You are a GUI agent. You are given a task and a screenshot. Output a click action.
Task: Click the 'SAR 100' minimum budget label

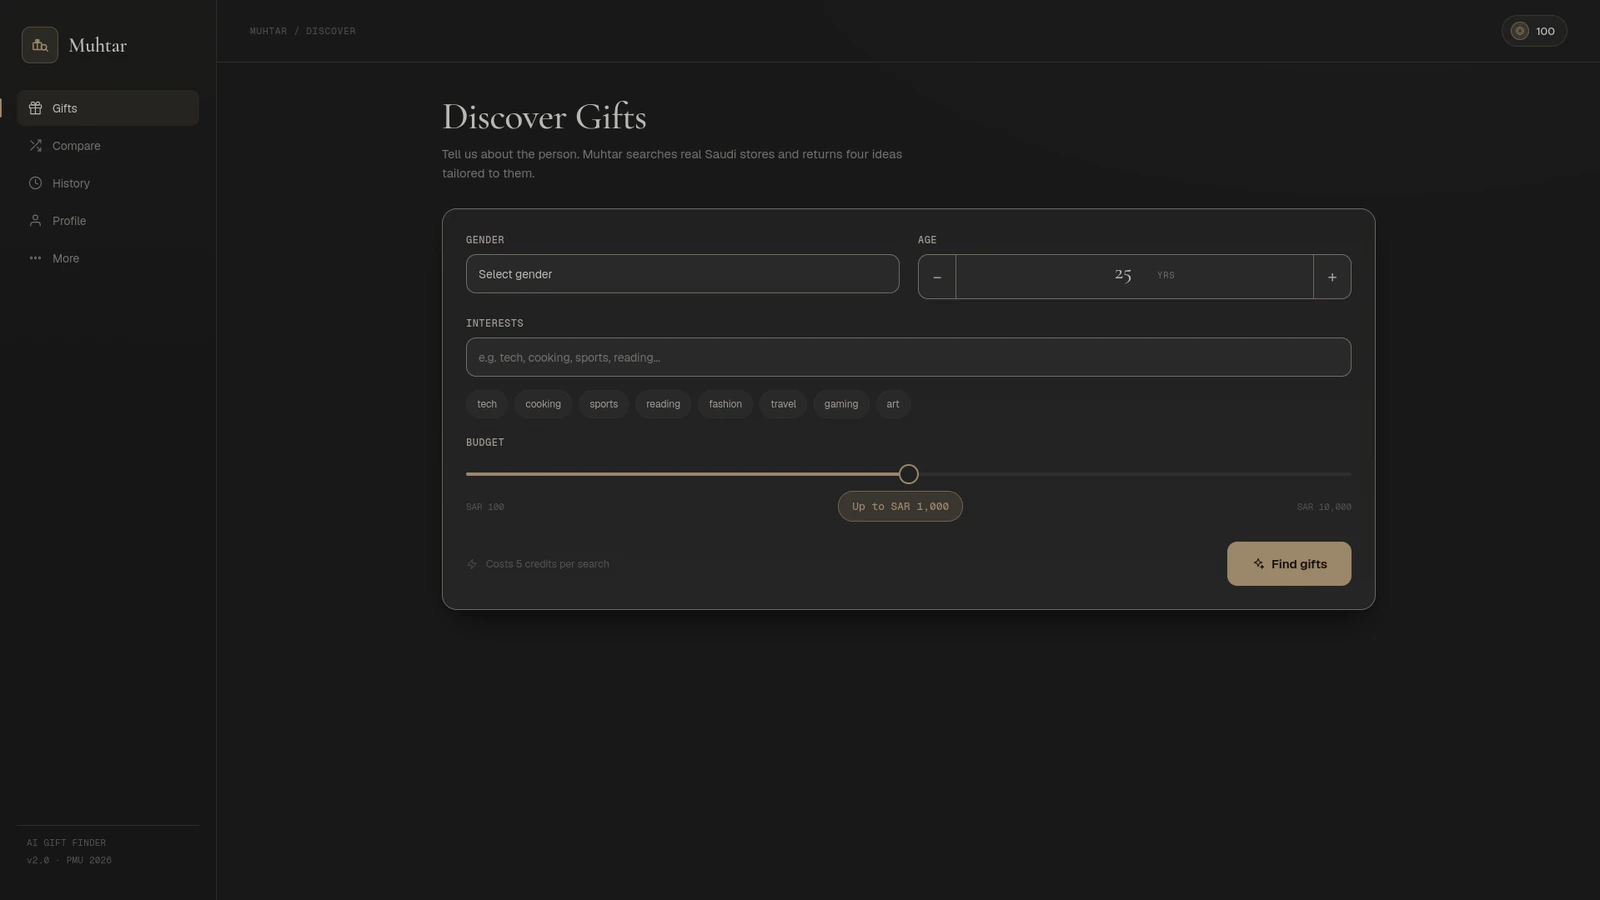[485, 507]
